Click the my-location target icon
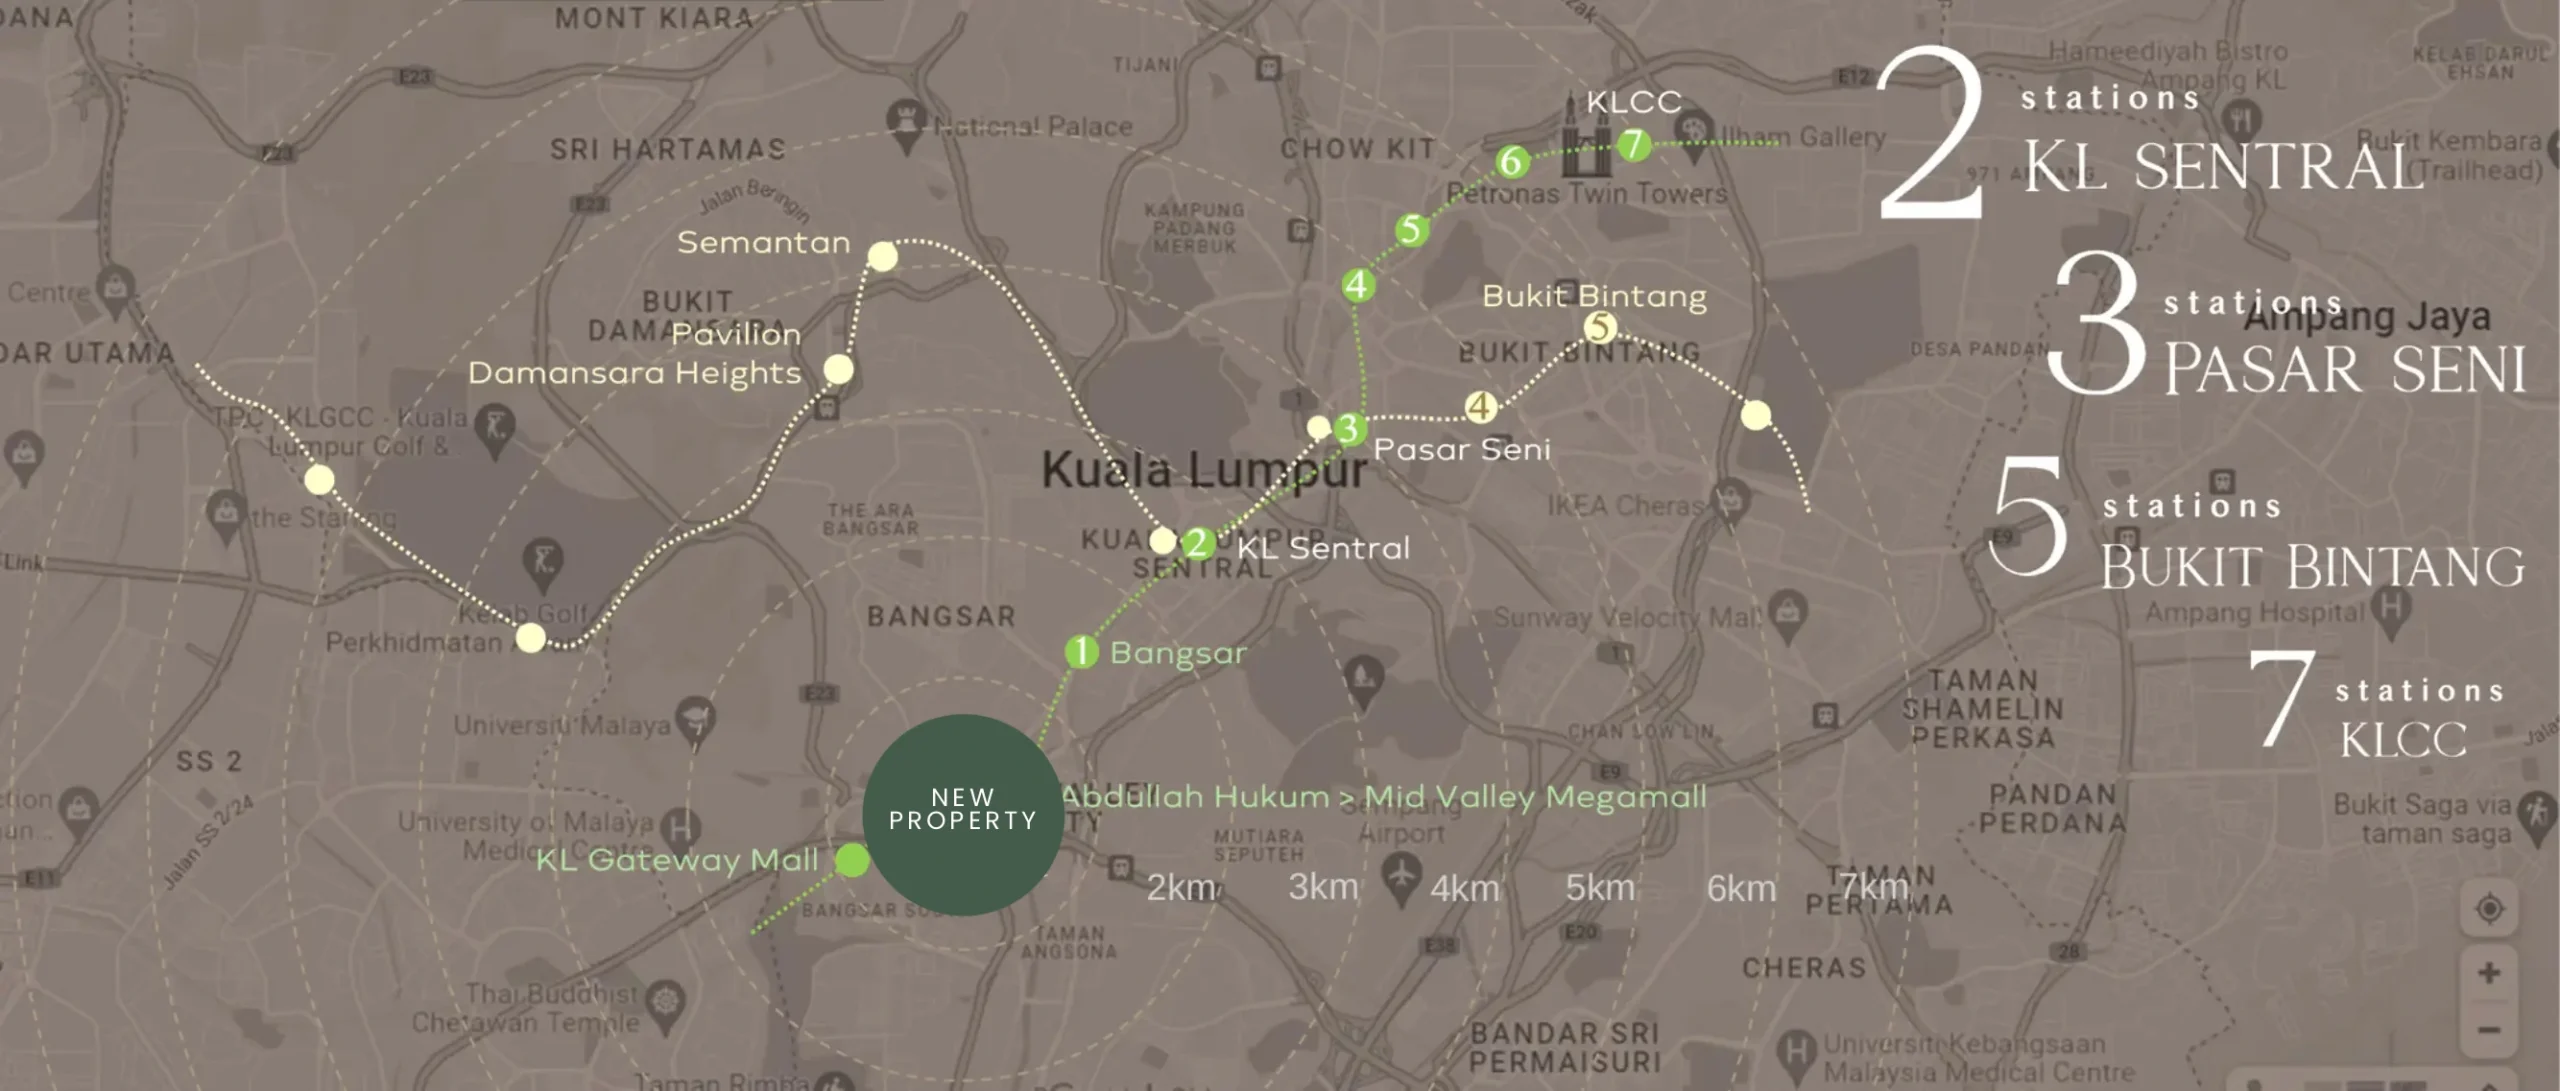Screen dimensions: 2560x1091 pos(2489,908)
